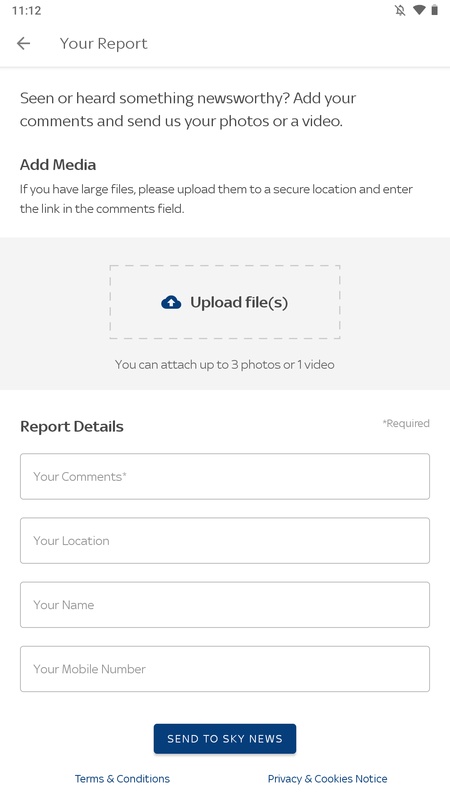Open the Privacy & Cookies Notice link
The height and width of the screenshot is (800, 450).
click(328, 779)
